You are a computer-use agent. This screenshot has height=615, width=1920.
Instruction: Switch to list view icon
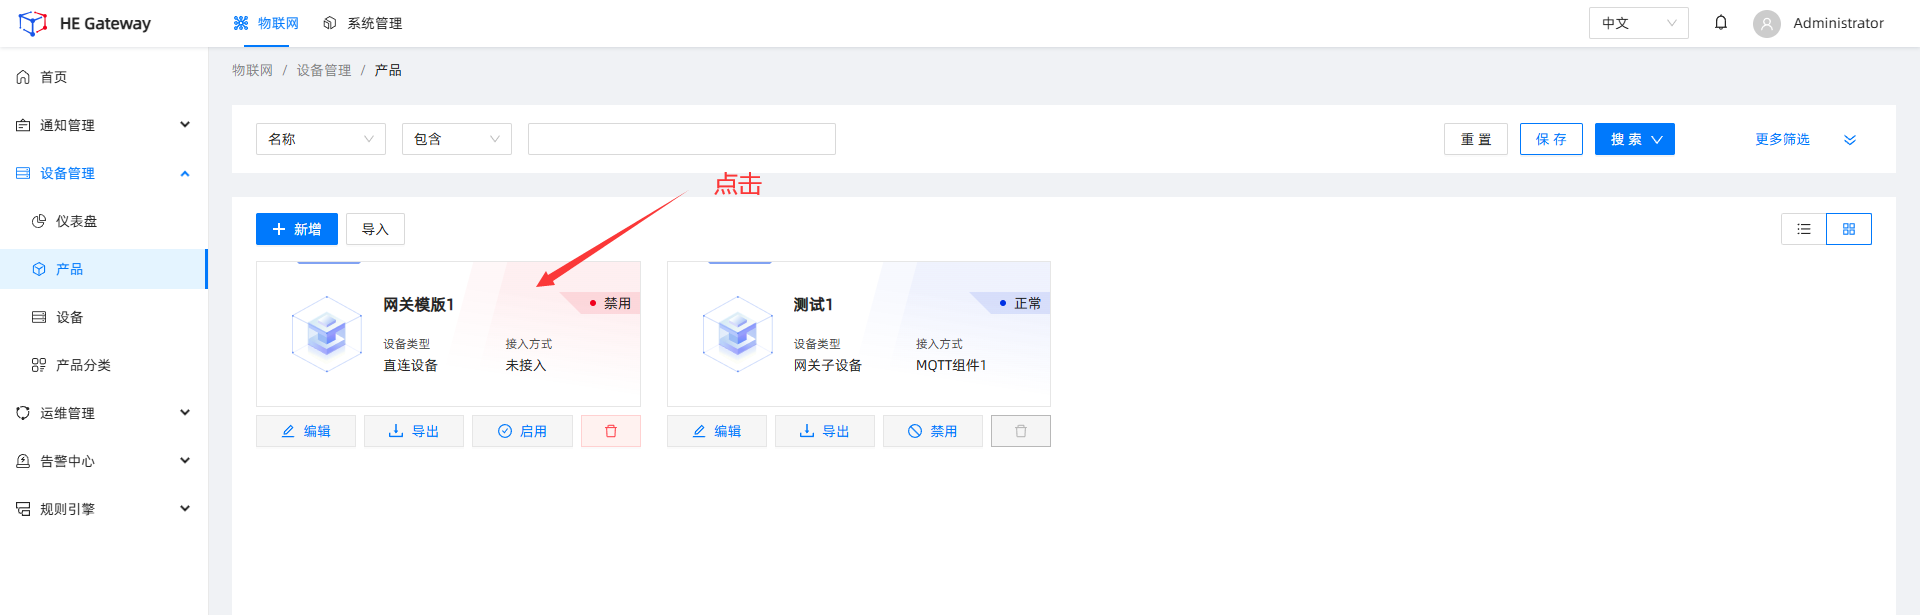click(1804, 229)
